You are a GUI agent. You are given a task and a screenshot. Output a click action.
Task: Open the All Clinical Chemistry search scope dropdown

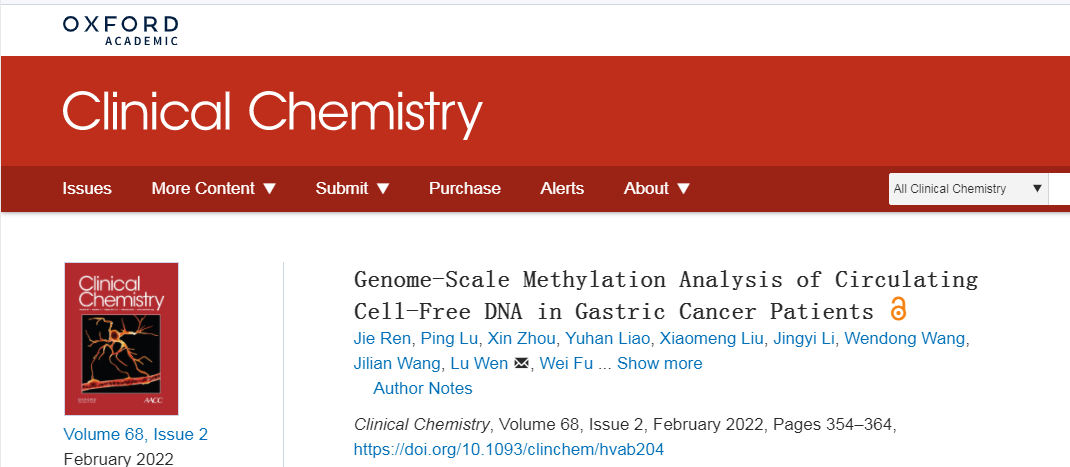pyautogui.click(x=967, y=188)
